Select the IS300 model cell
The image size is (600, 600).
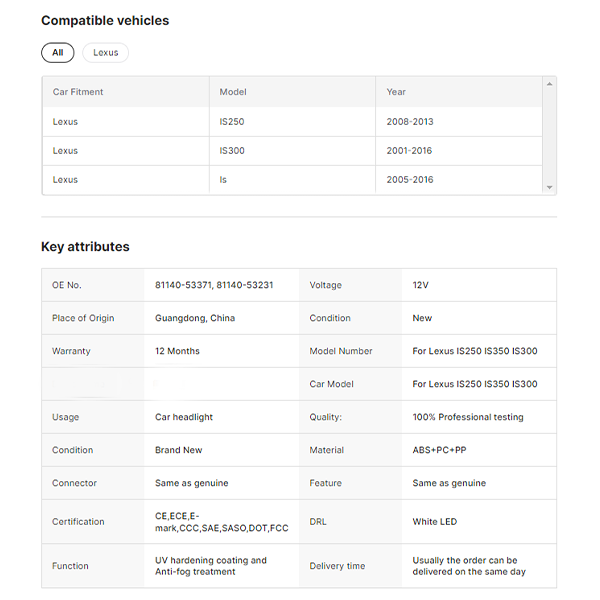(x=232, y=151)
